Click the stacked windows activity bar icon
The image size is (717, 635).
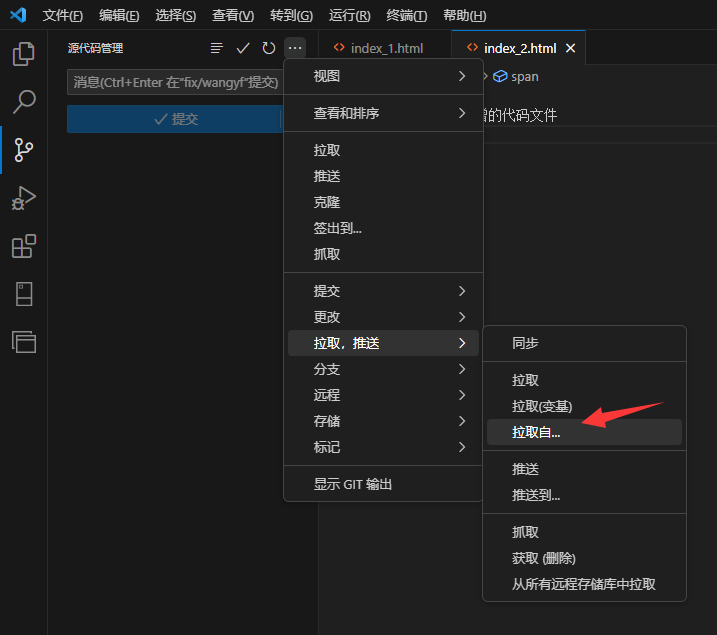(24, 342)
